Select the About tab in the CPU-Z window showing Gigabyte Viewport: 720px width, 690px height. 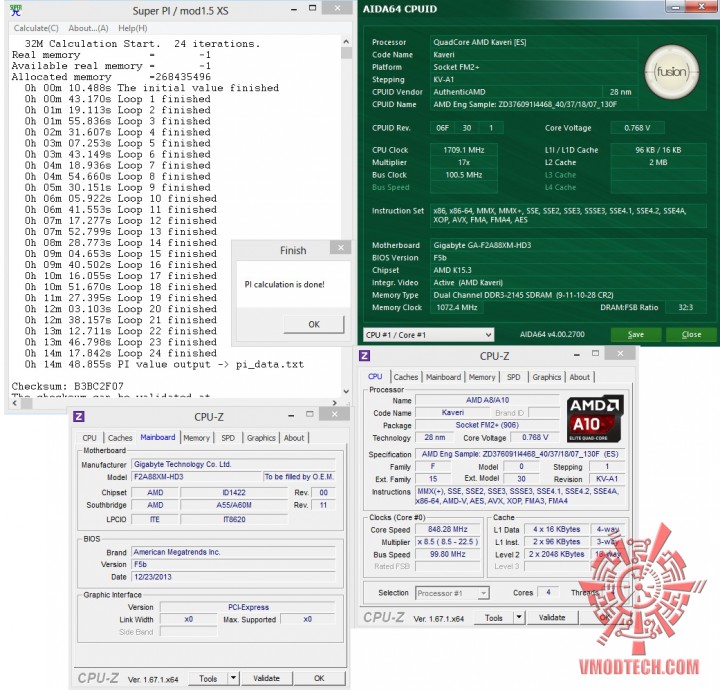(x=294, y=438)
